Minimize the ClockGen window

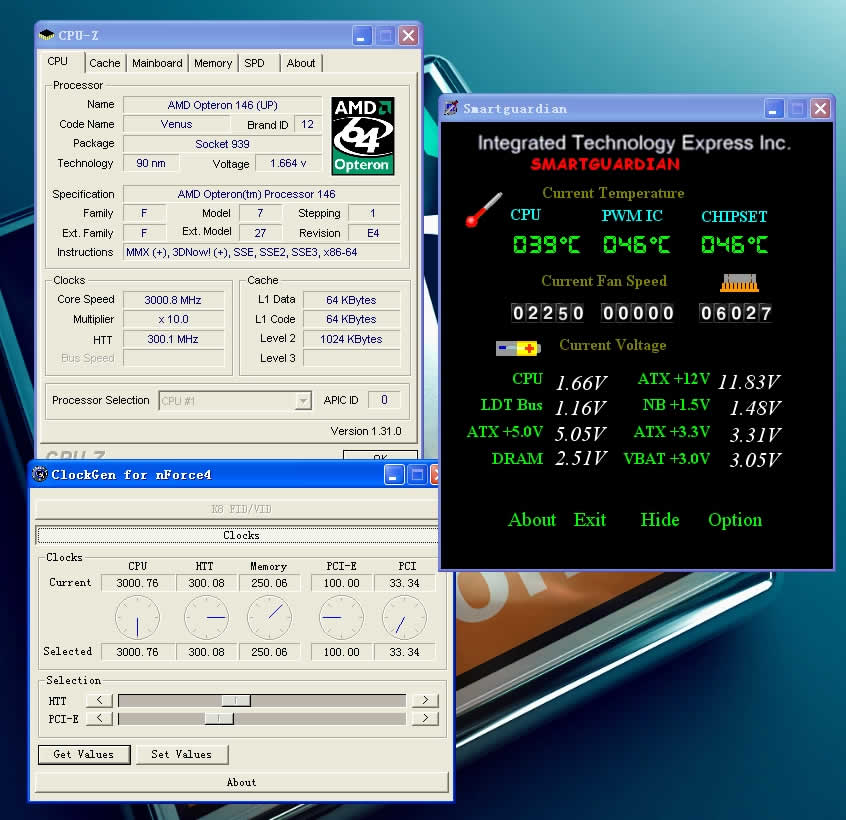pyautogui.click(x=394, y=475)
